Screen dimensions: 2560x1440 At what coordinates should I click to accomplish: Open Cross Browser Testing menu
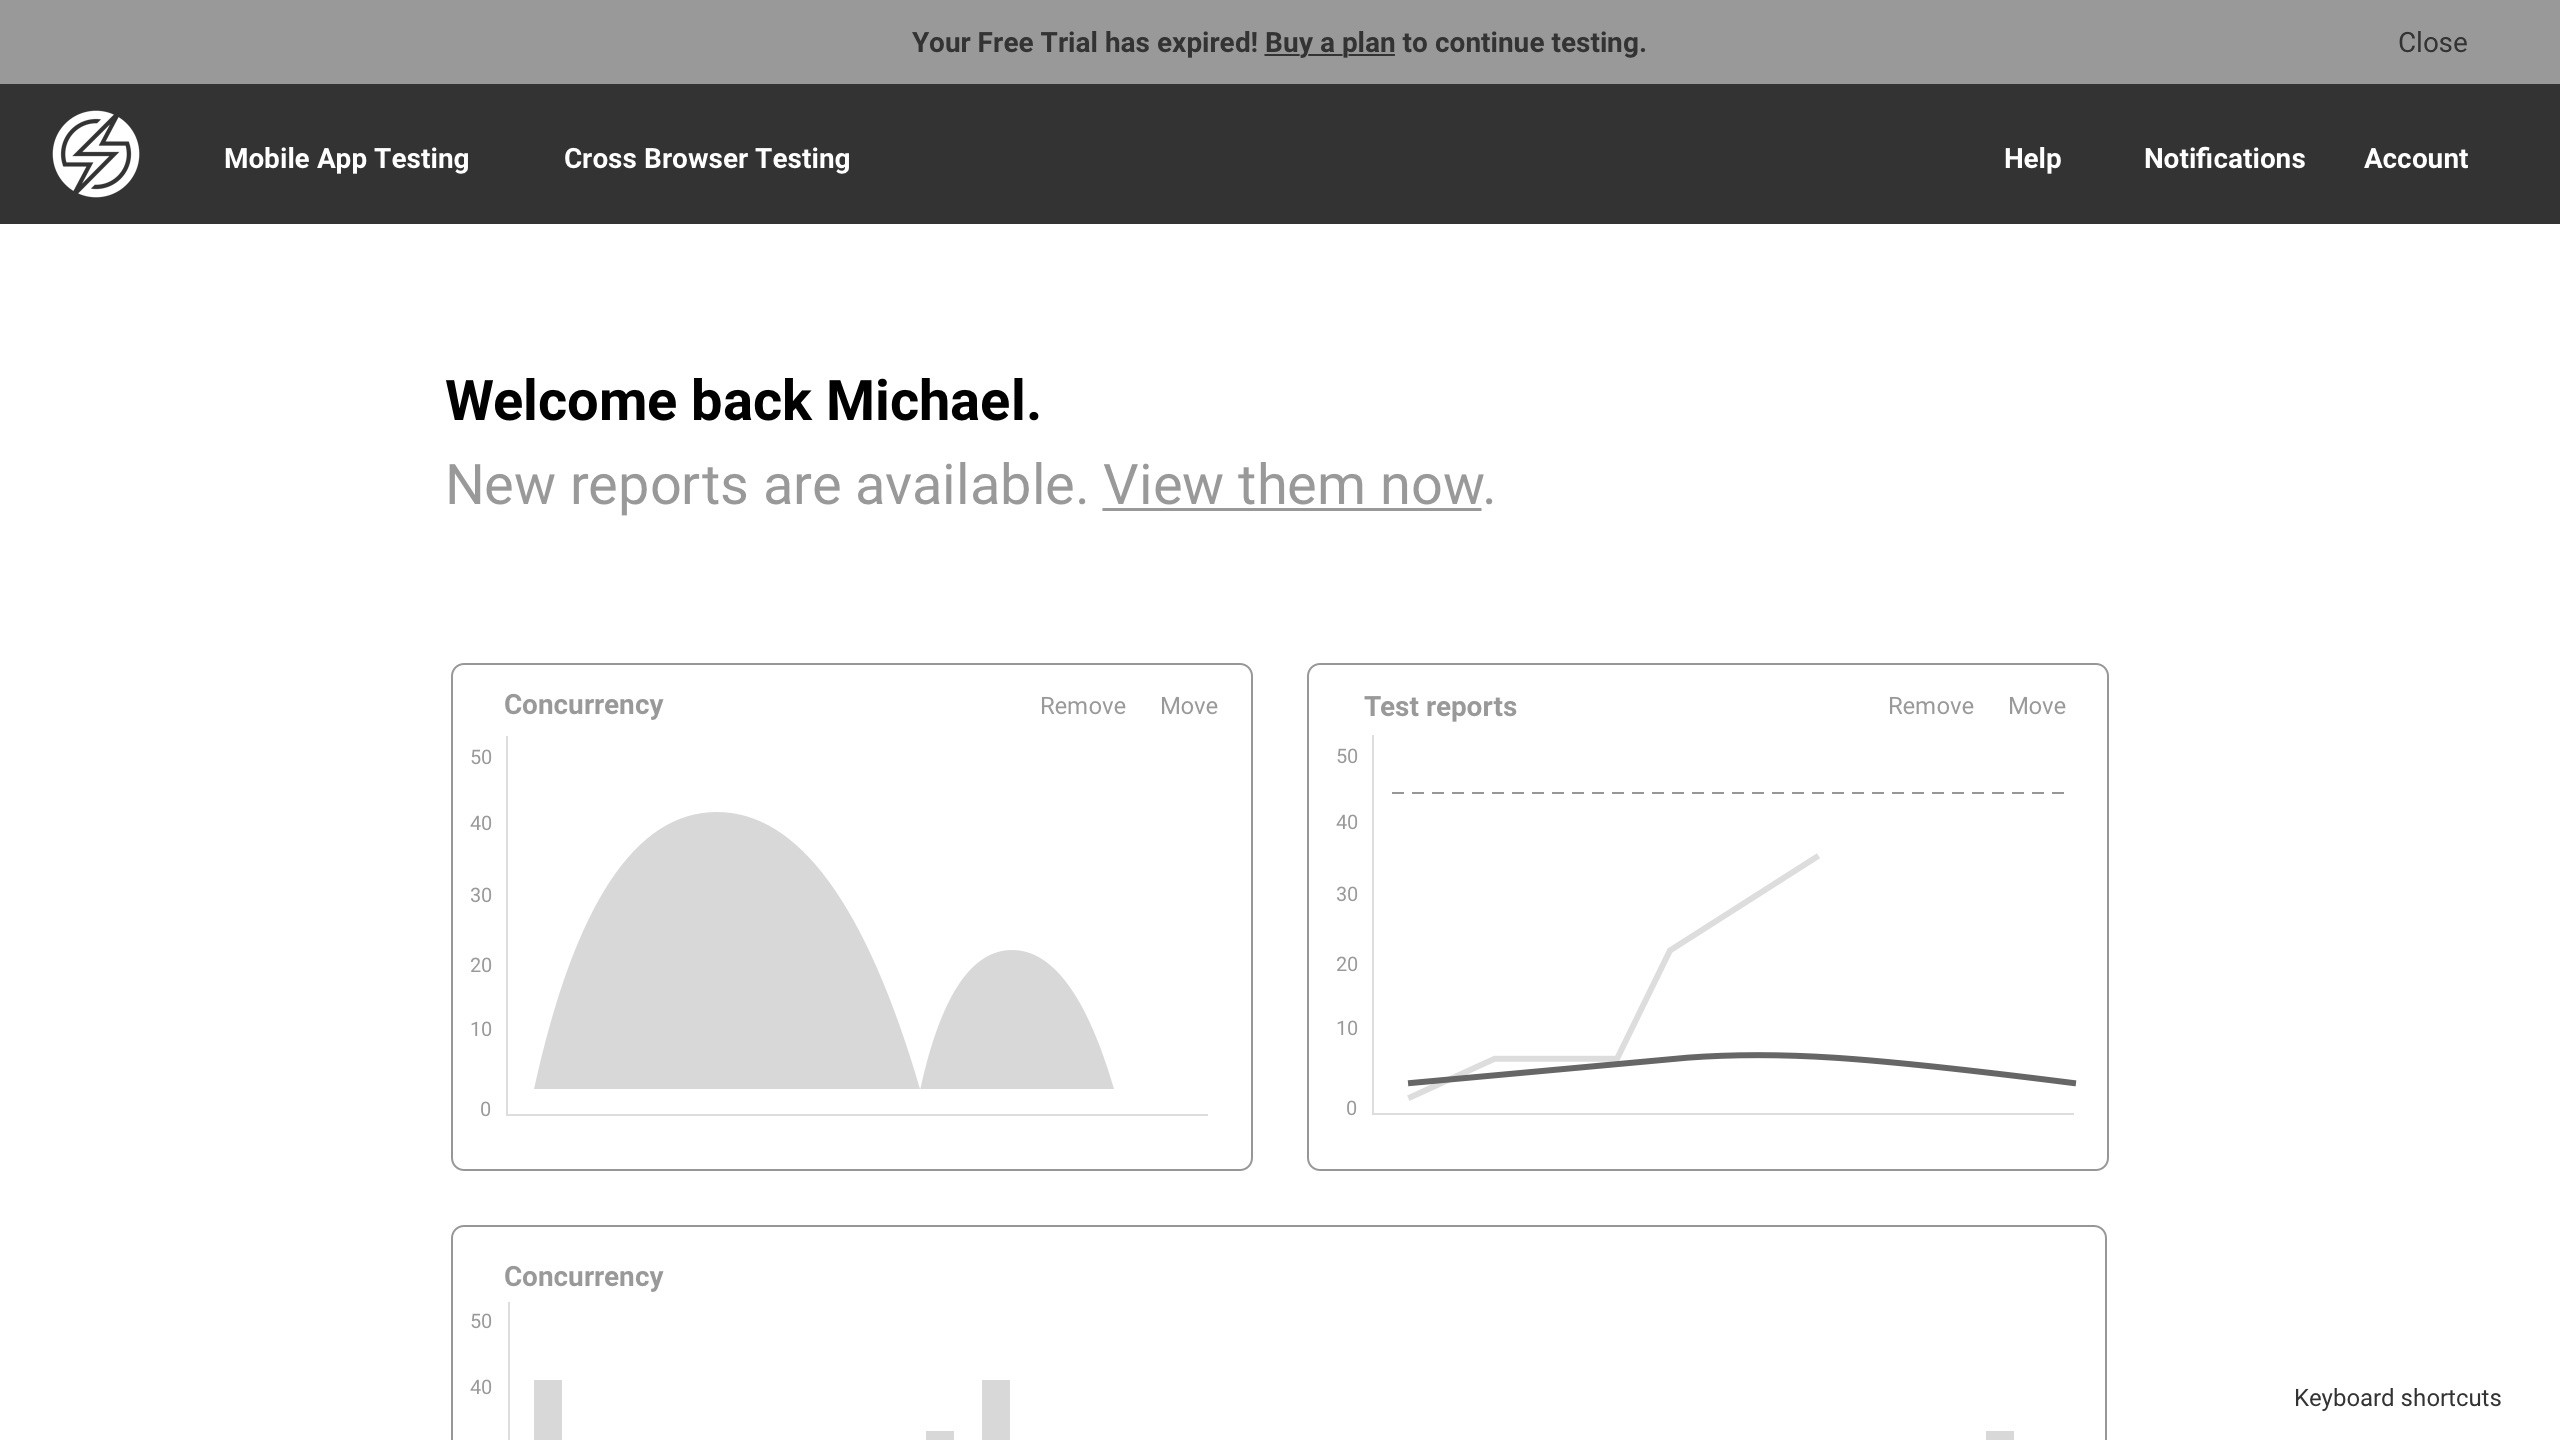click(706, 158)
